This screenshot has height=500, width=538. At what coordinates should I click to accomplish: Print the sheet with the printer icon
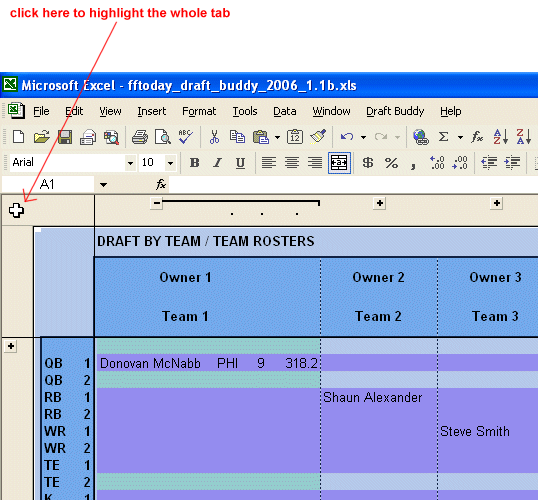click(x=140, y=137)
